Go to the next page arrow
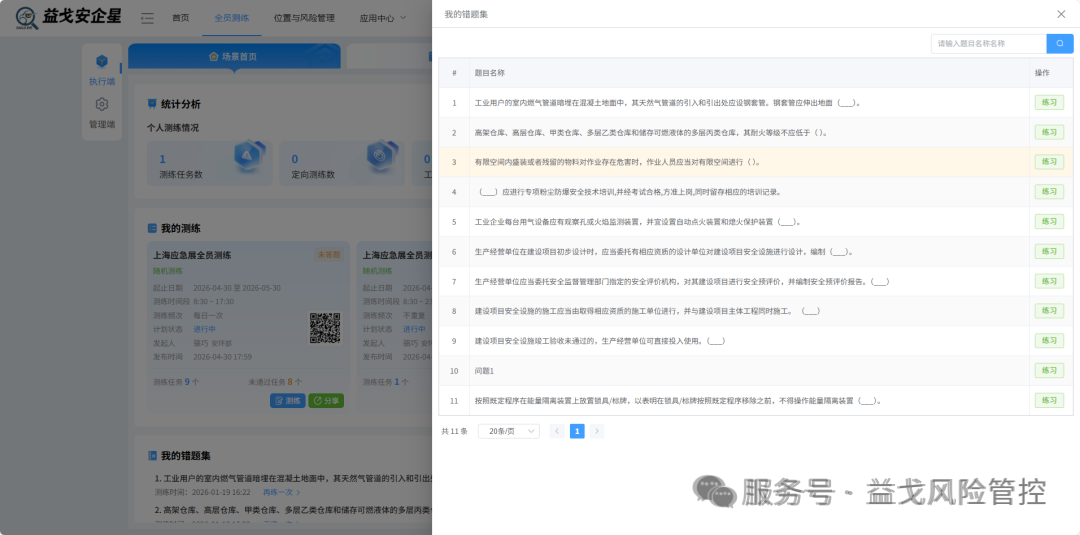Viewport: 1080px width, 535px height. [x=597, y=431]
